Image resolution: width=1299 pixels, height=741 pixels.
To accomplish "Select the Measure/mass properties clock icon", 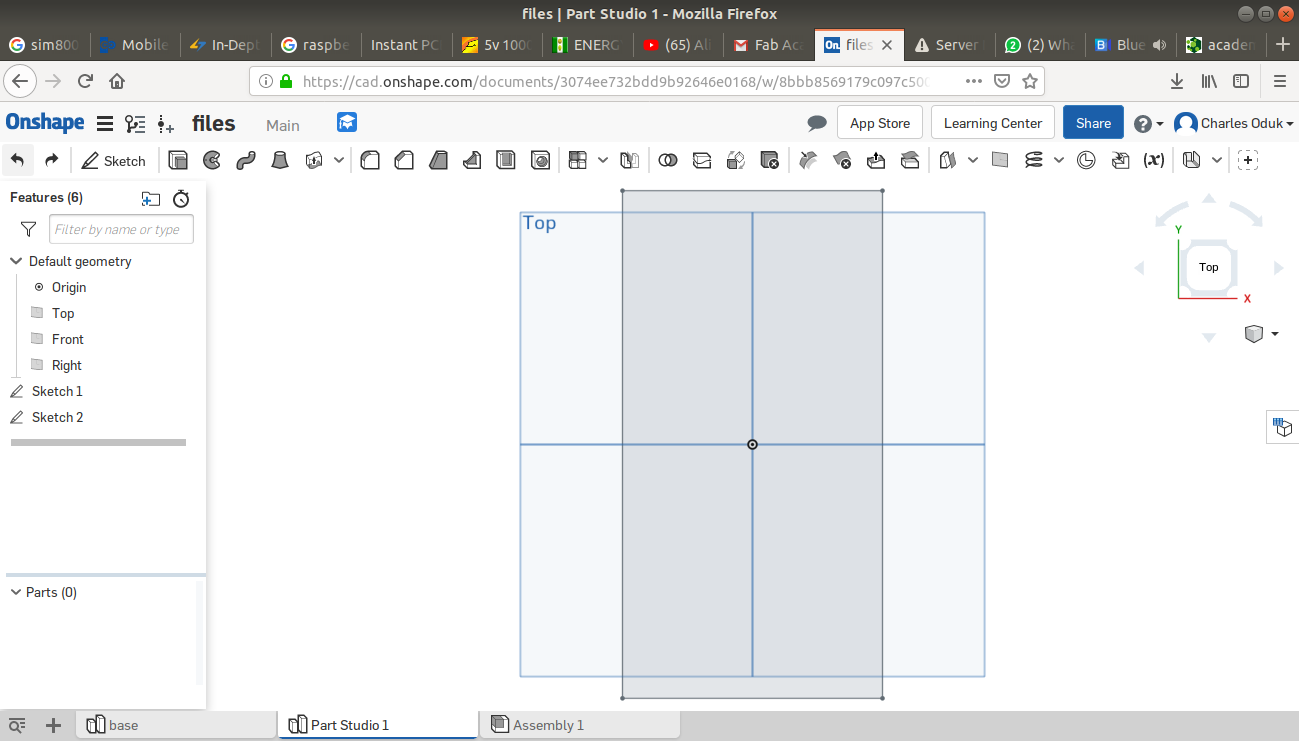I will [x=1086, y=160].
